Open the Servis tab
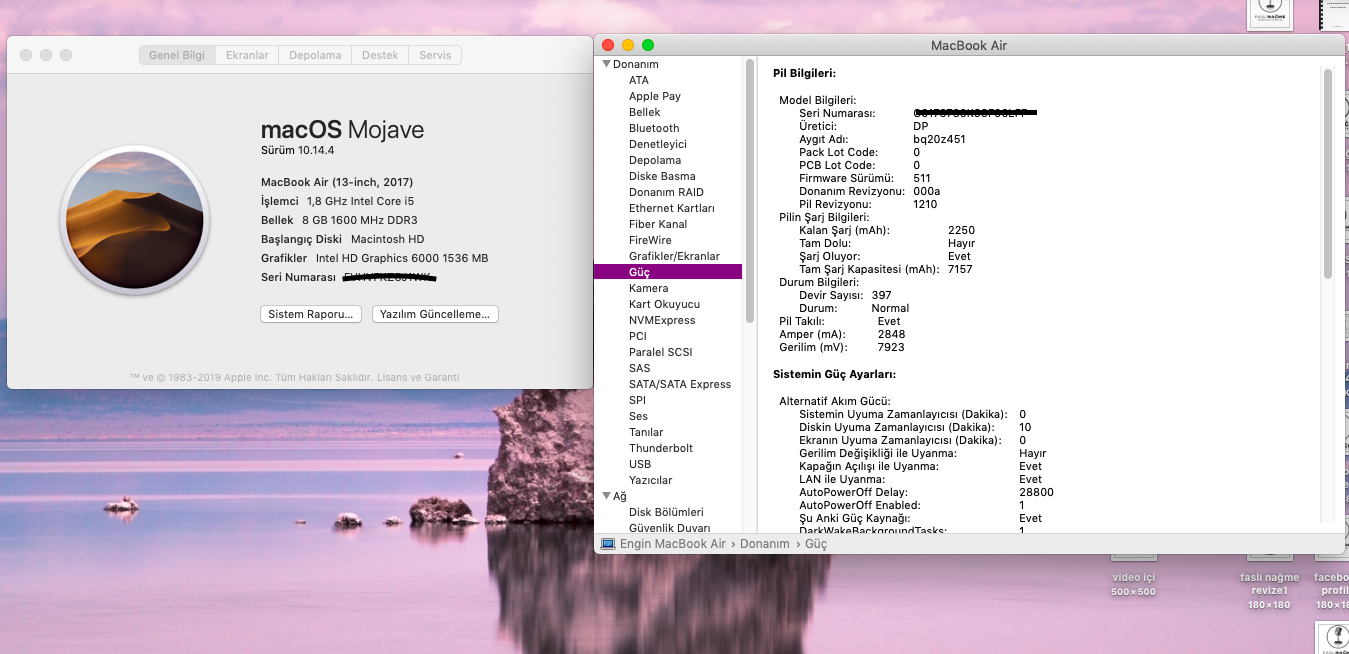Image resolution: width=1349 pixels, height=654 pixels. (x=435, y=55)
